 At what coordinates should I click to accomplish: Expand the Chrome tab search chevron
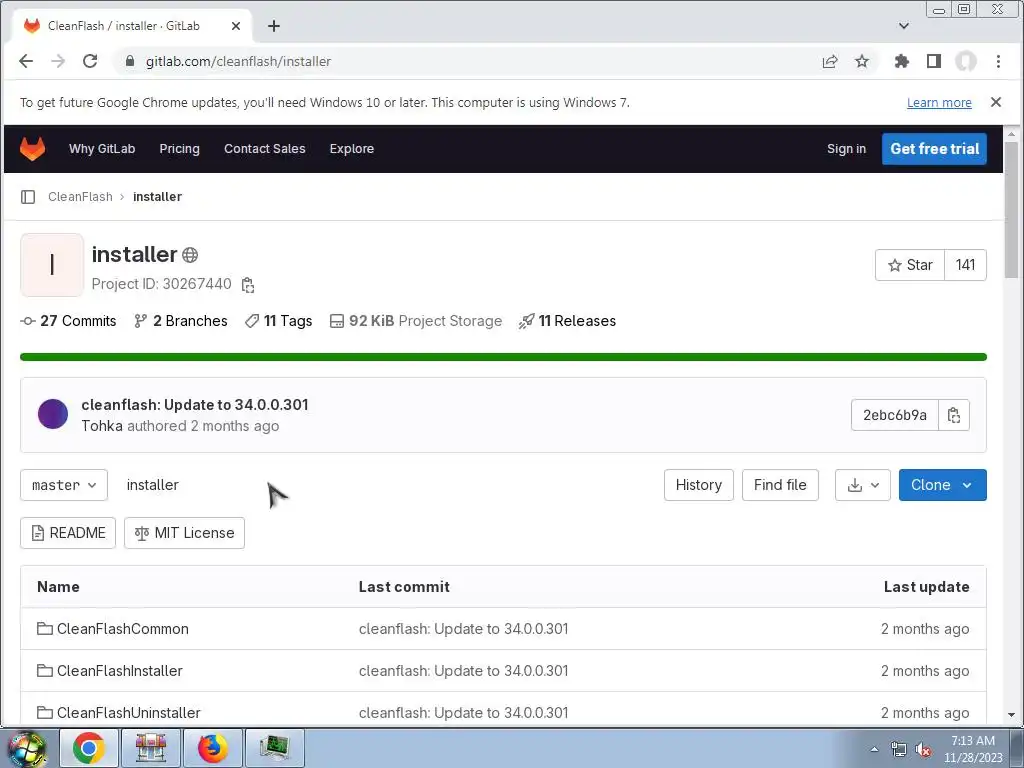[904, 26]
